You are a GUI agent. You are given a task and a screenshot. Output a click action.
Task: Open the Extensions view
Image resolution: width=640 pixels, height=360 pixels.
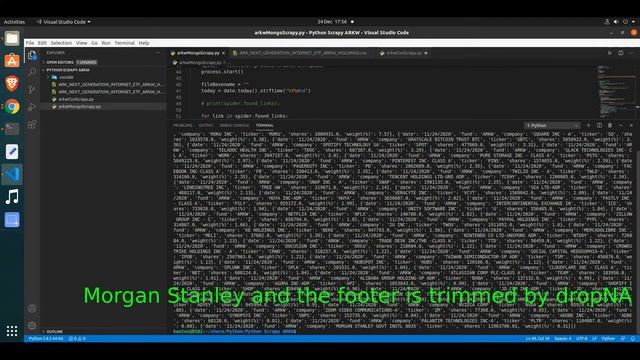(32, 124)
